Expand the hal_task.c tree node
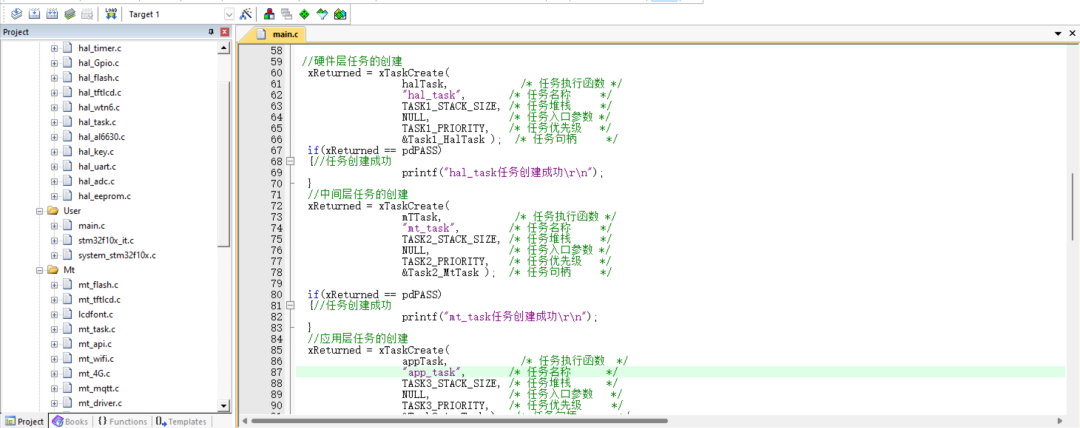The height and width of the screenshot is (428, 1080). tap(54, 122)
